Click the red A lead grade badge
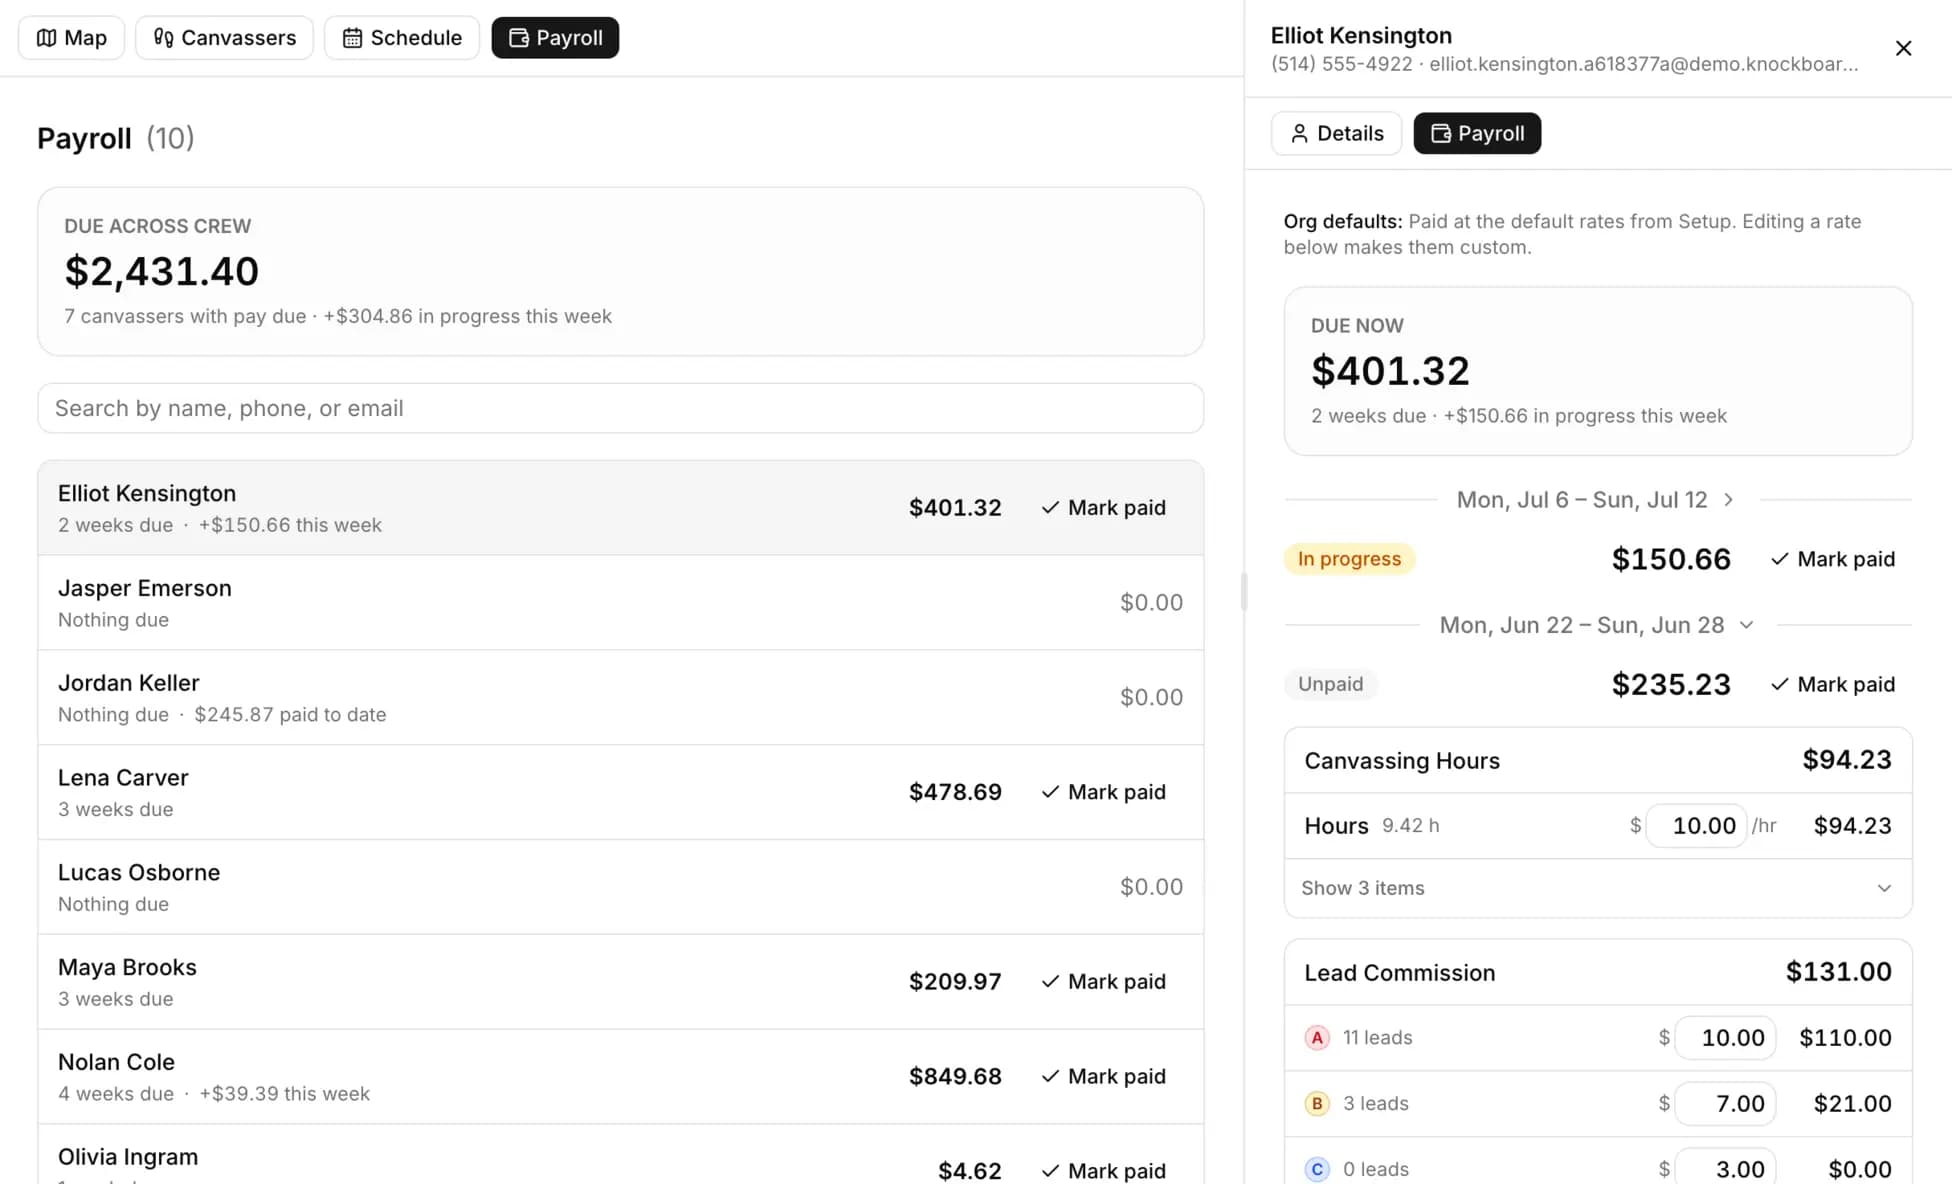 (x=1317, y=1038)
